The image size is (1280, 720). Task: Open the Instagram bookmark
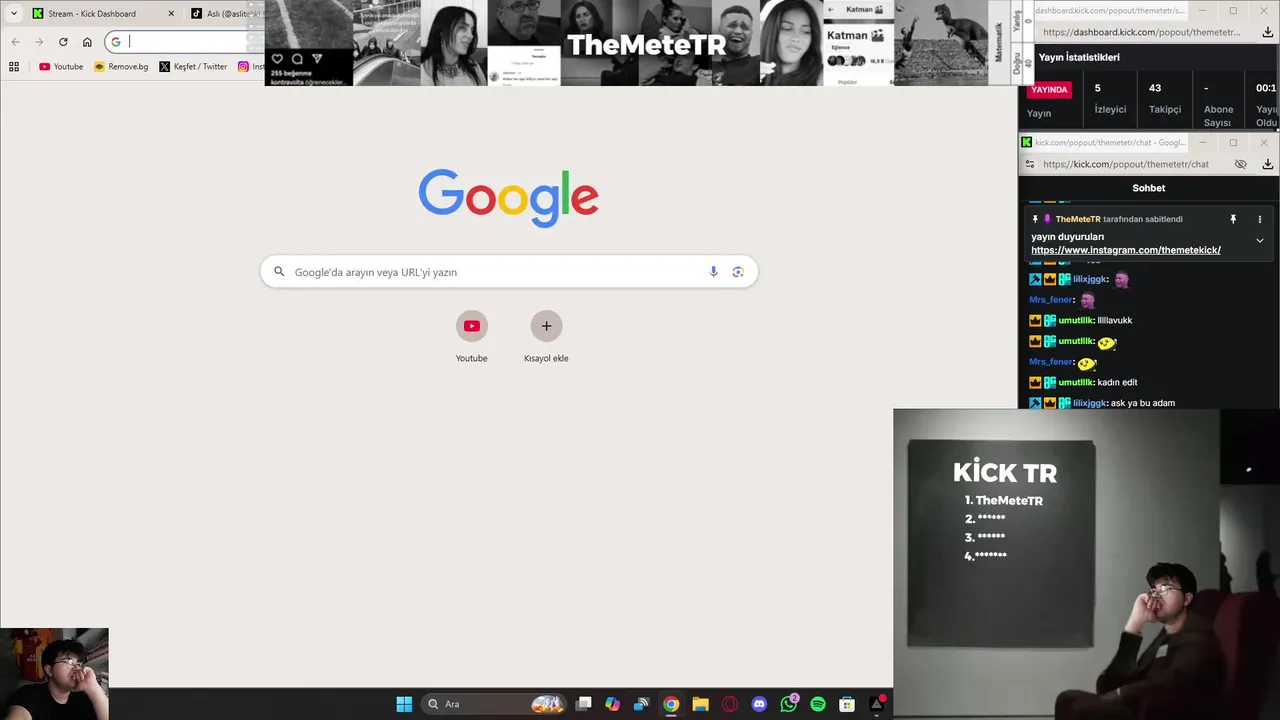click(x=251, y=67)
